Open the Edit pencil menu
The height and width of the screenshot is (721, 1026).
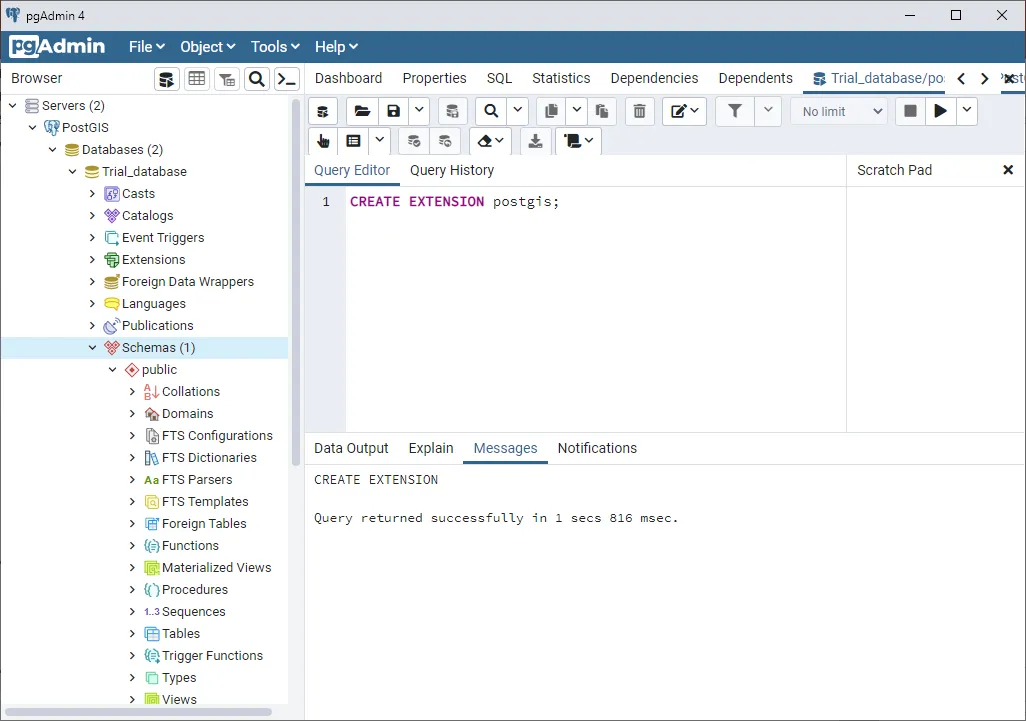684,111
